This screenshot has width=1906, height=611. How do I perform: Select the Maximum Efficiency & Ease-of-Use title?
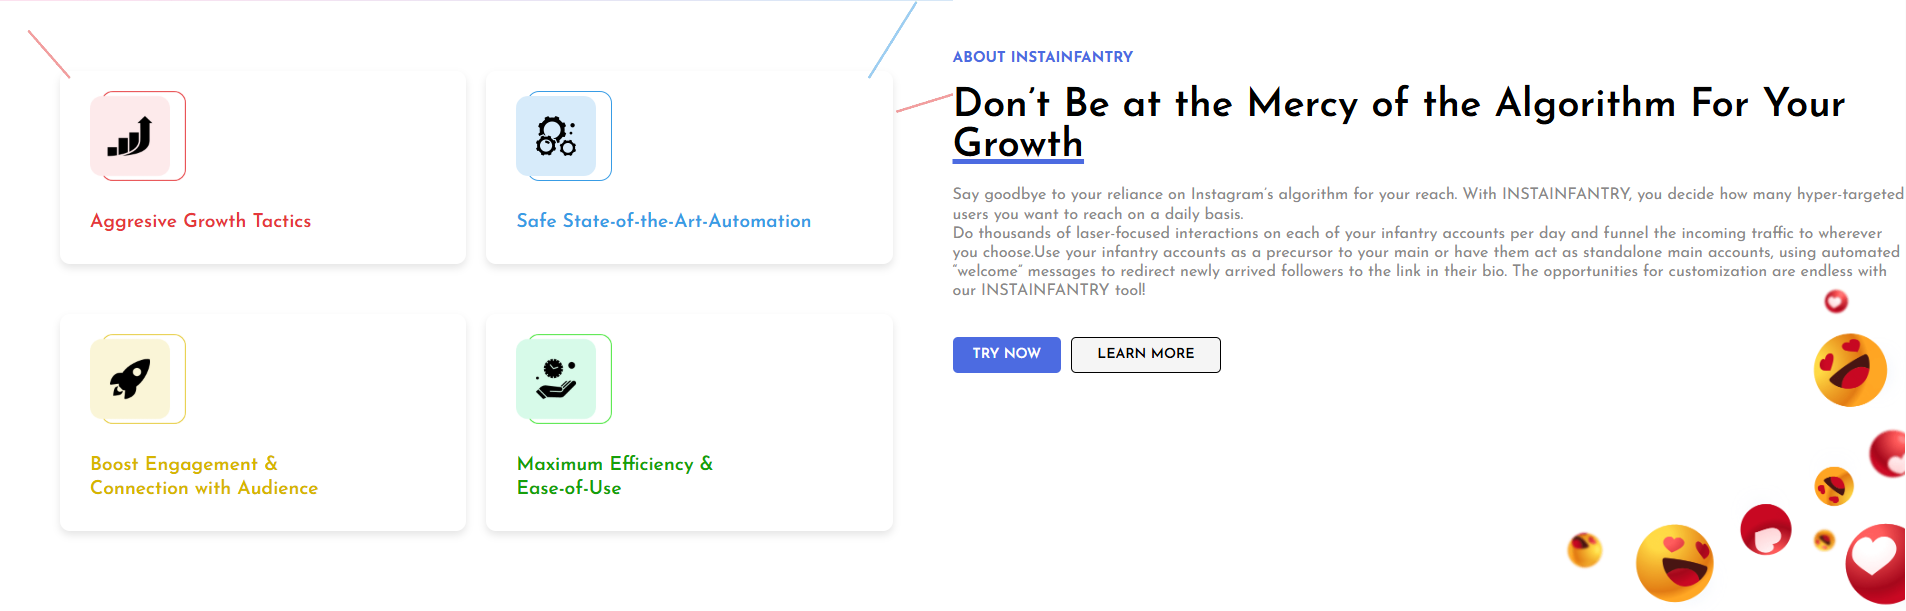(615, 476)
